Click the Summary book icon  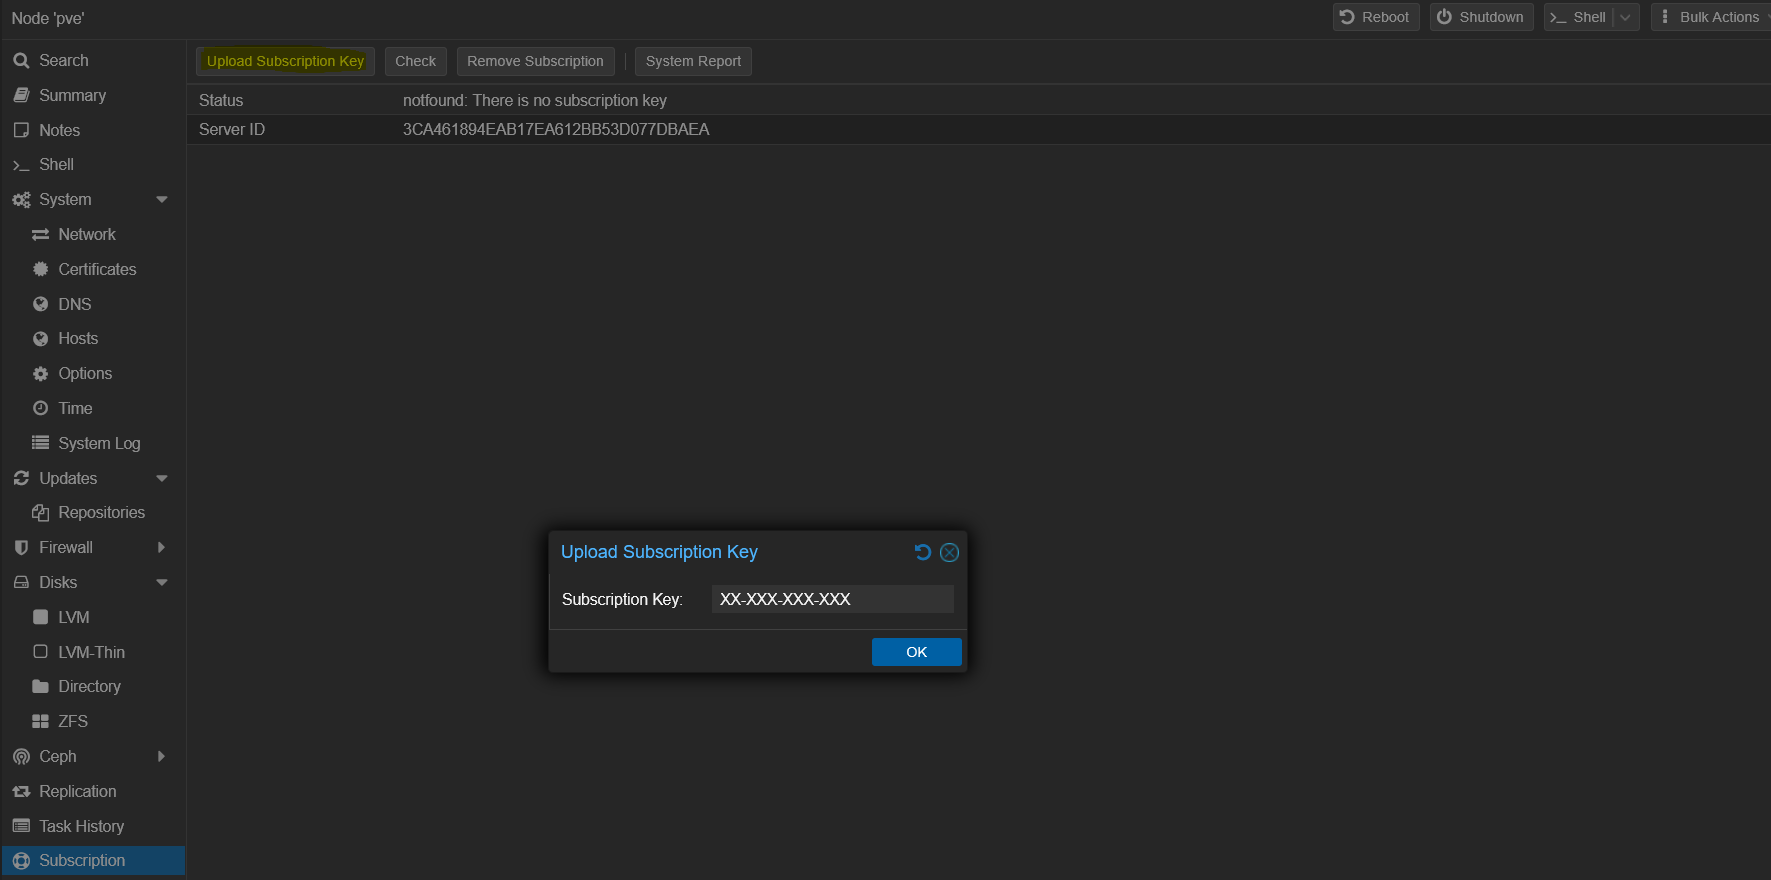pos(21,96)
